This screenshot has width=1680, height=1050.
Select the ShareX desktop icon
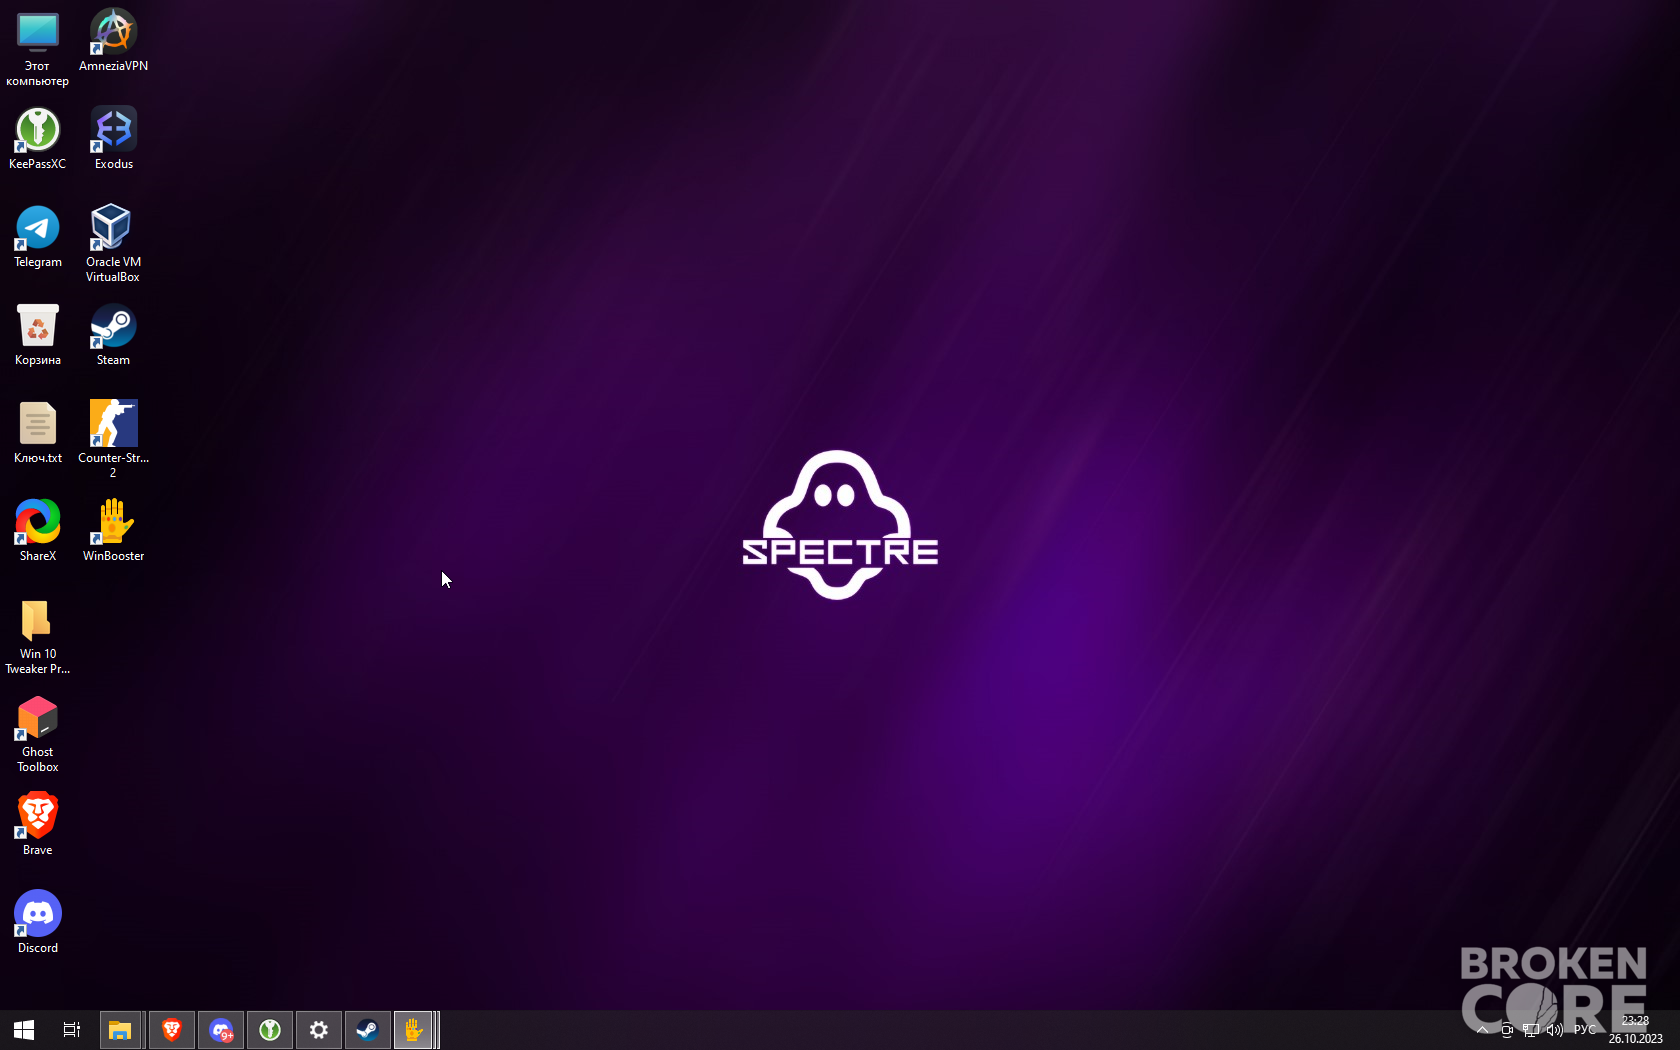click(x=37, y=531)
